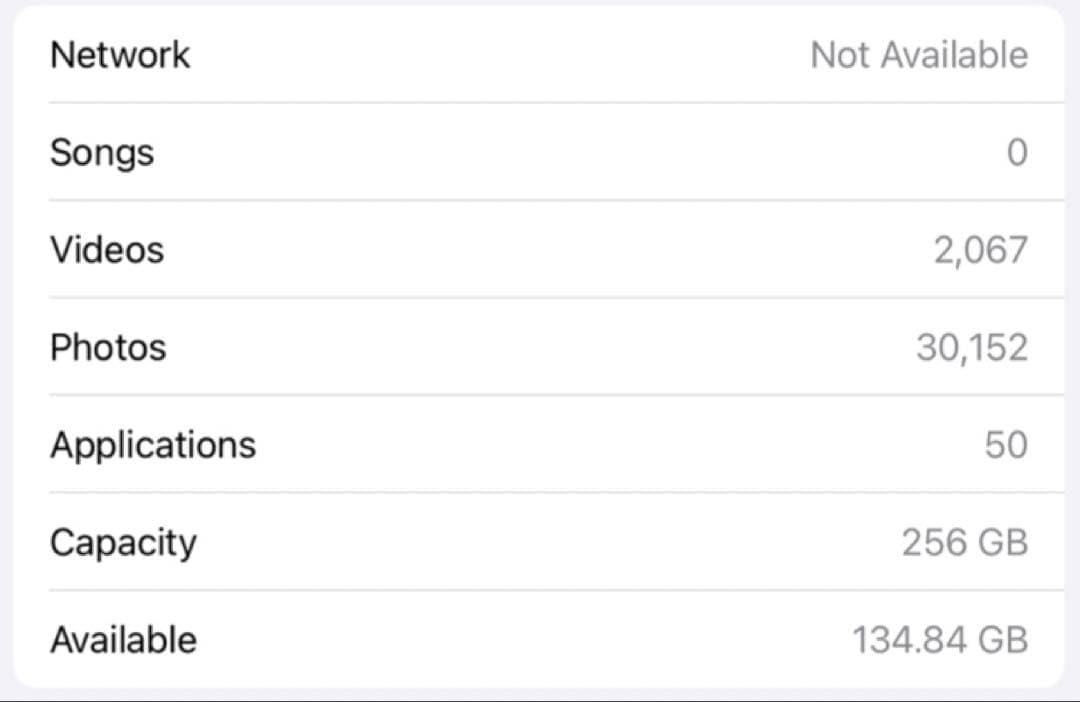Tap the Photos label
The height and width of the screenshot is (702, 1080).
tap(108, 347)
